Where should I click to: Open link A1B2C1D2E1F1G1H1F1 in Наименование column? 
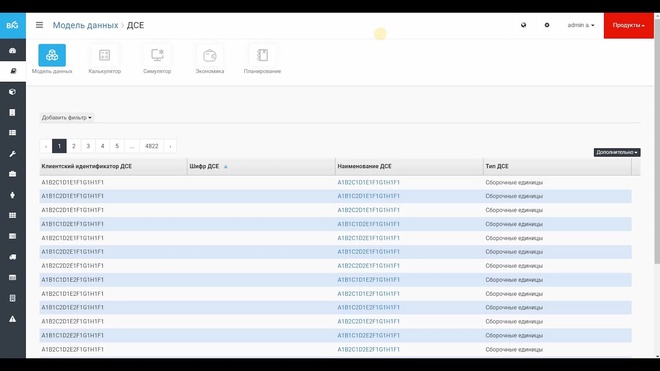368,238
